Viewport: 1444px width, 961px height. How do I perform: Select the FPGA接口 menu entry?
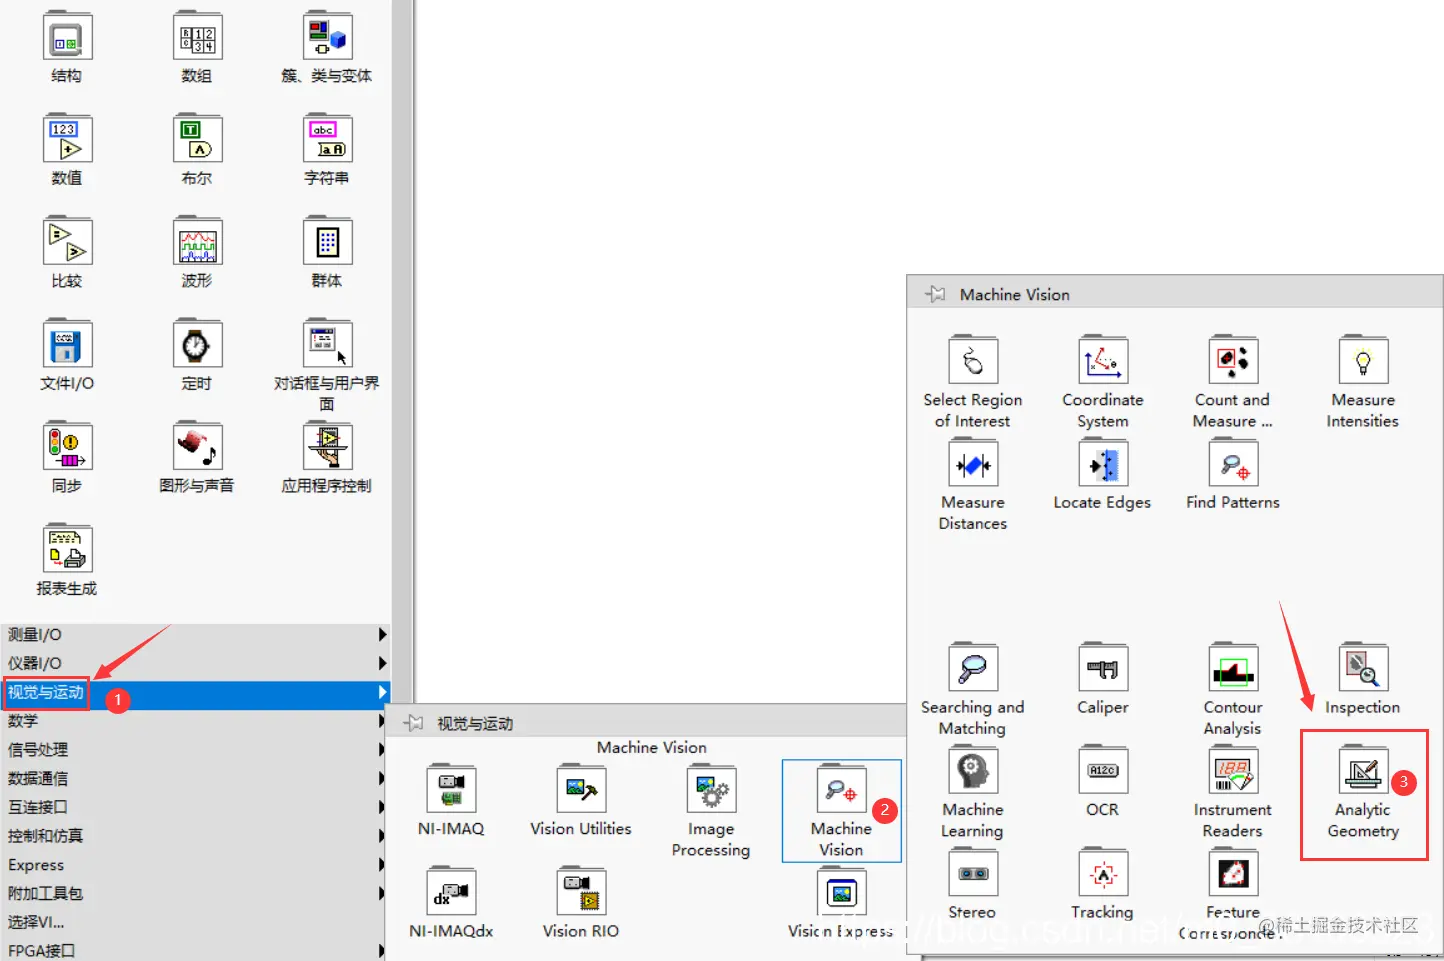pos(195,950)
